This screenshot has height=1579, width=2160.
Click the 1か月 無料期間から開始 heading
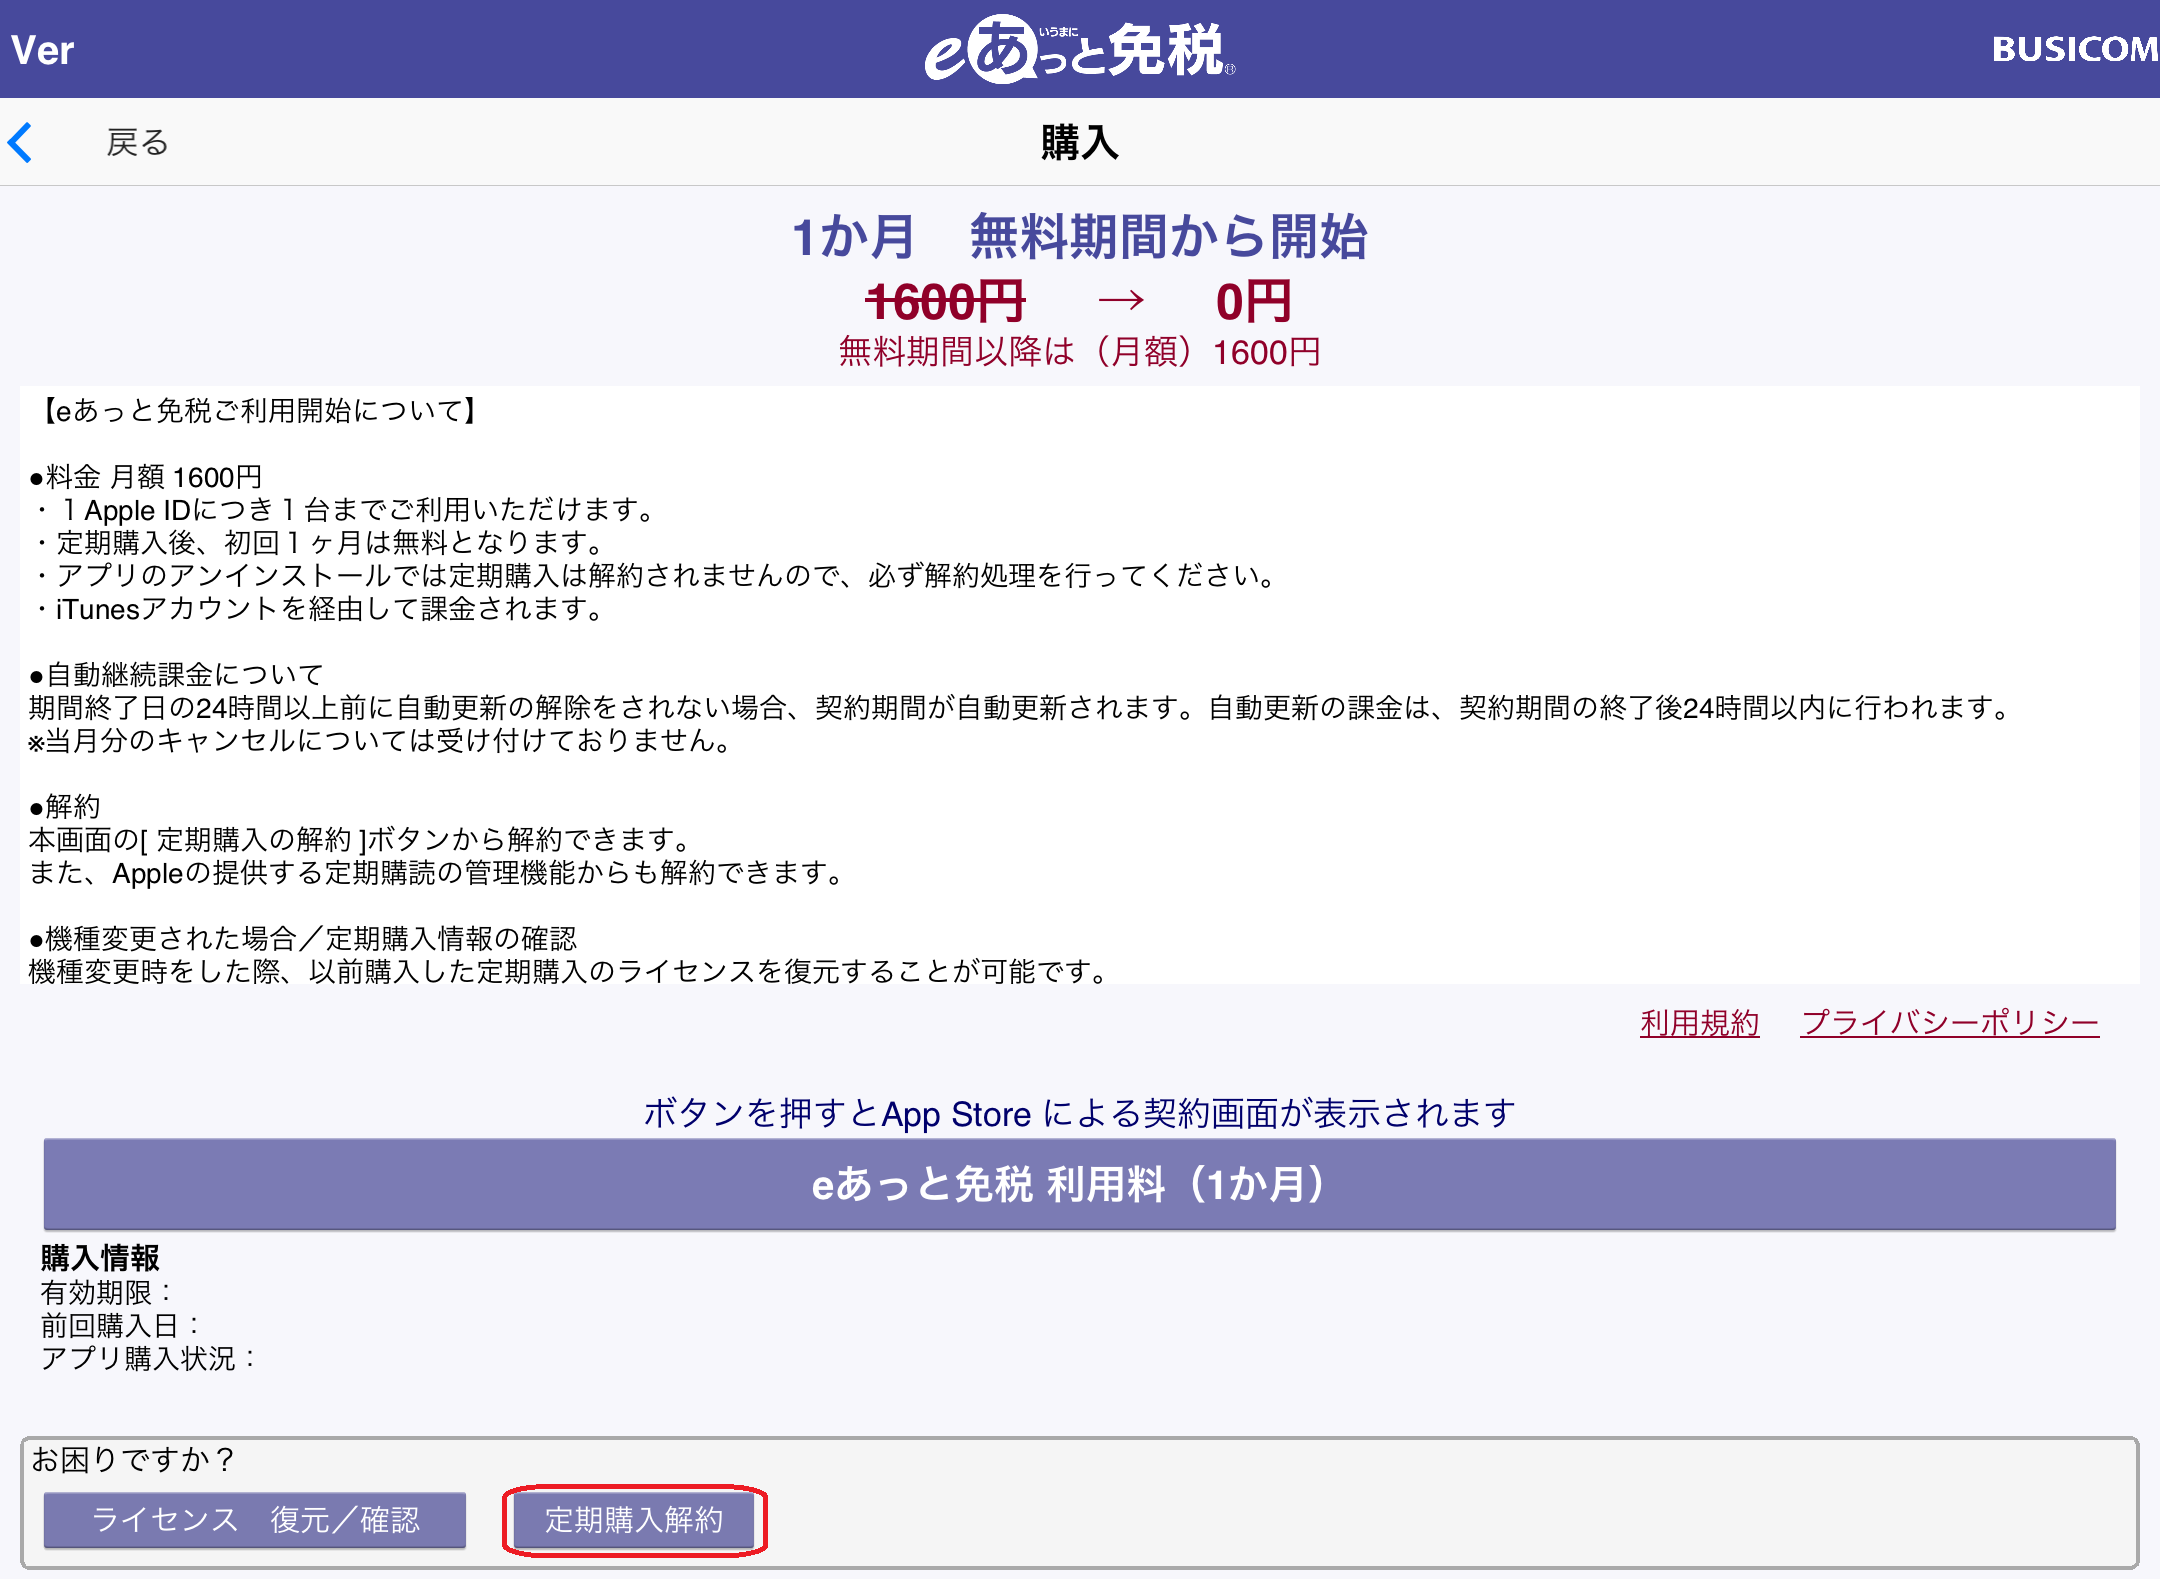(1079, 237)
